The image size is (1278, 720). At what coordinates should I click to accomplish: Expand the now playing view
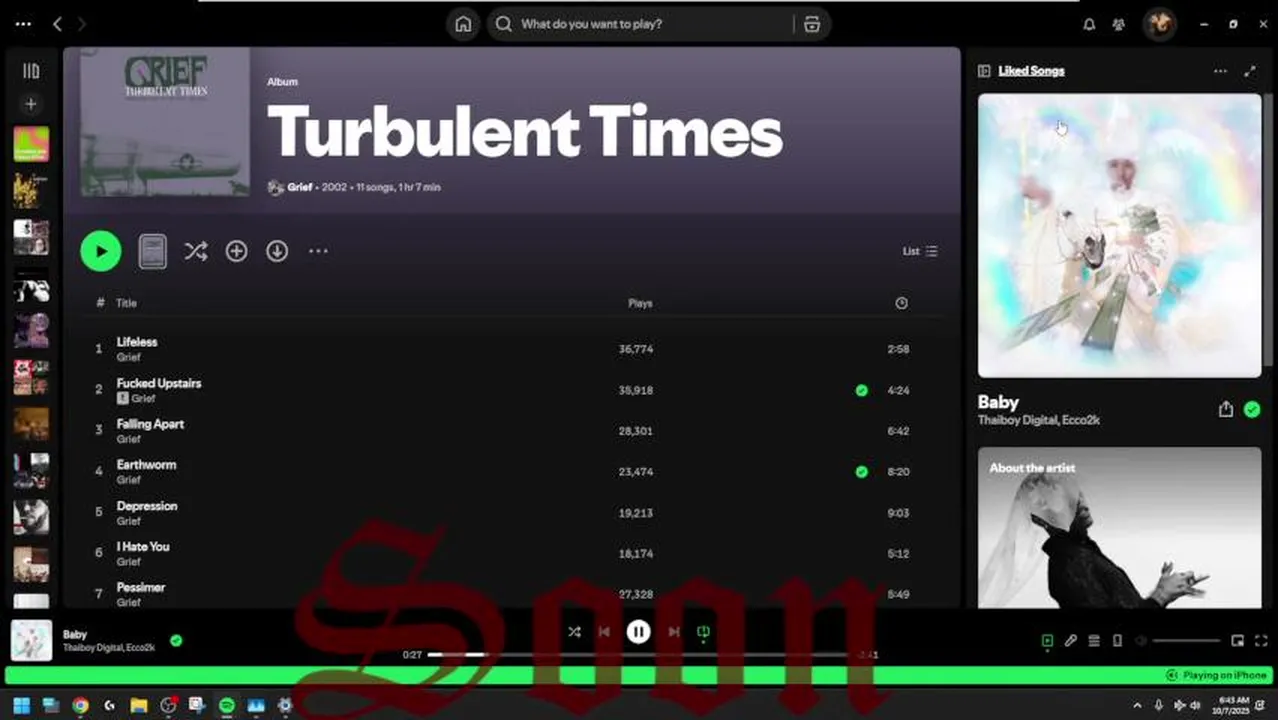(1250, 71)
